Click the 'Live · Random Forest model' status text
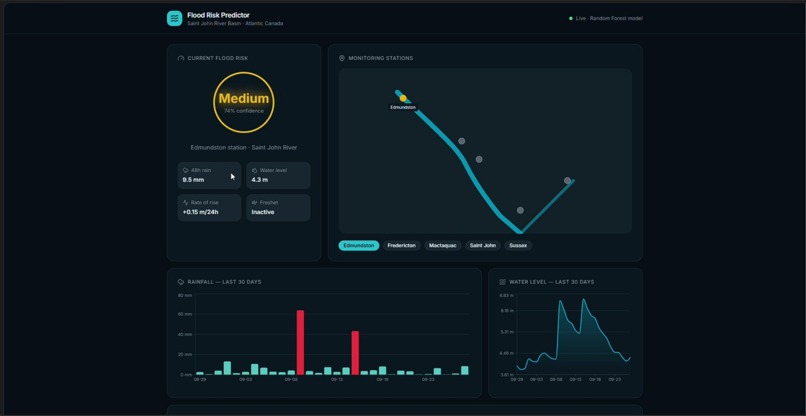The width and height of the screenshot is (806, 416). [609, 19]
